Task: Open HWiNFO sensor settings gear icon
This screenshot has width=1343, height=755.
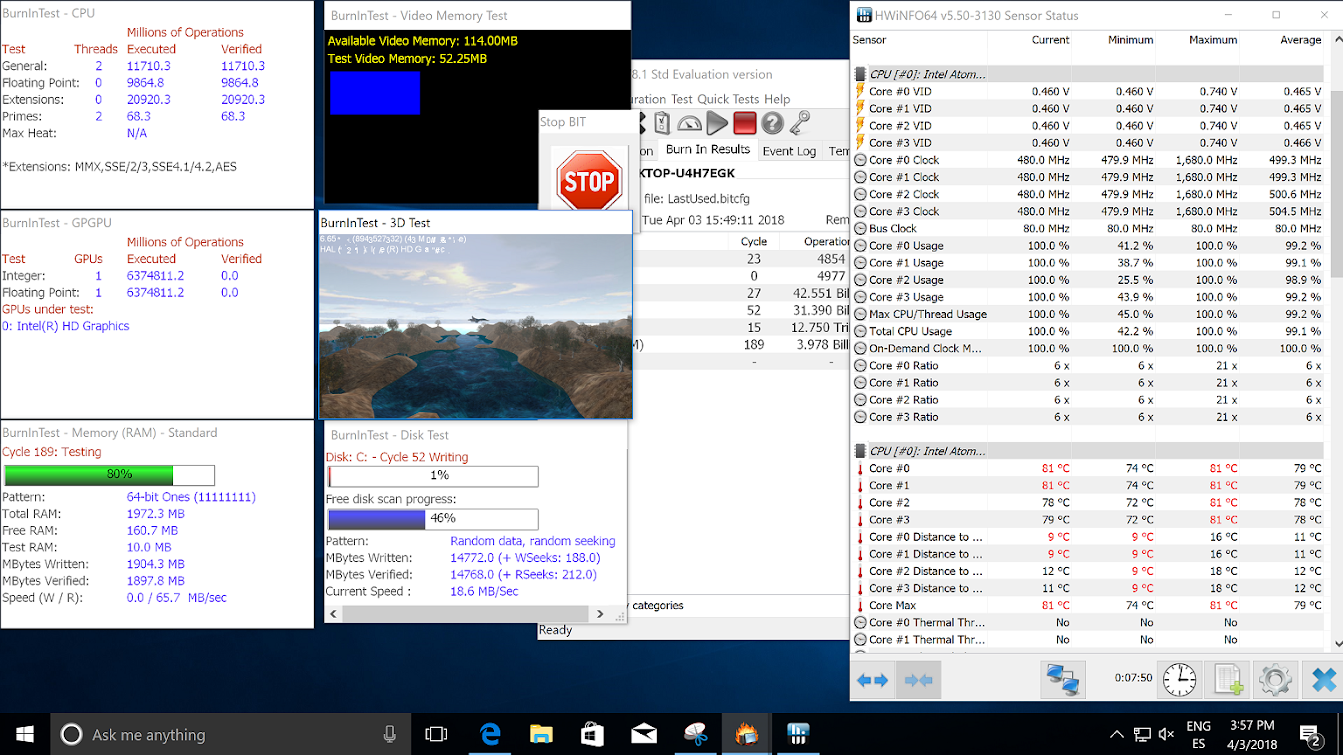Action: [x=1276, y=680]
